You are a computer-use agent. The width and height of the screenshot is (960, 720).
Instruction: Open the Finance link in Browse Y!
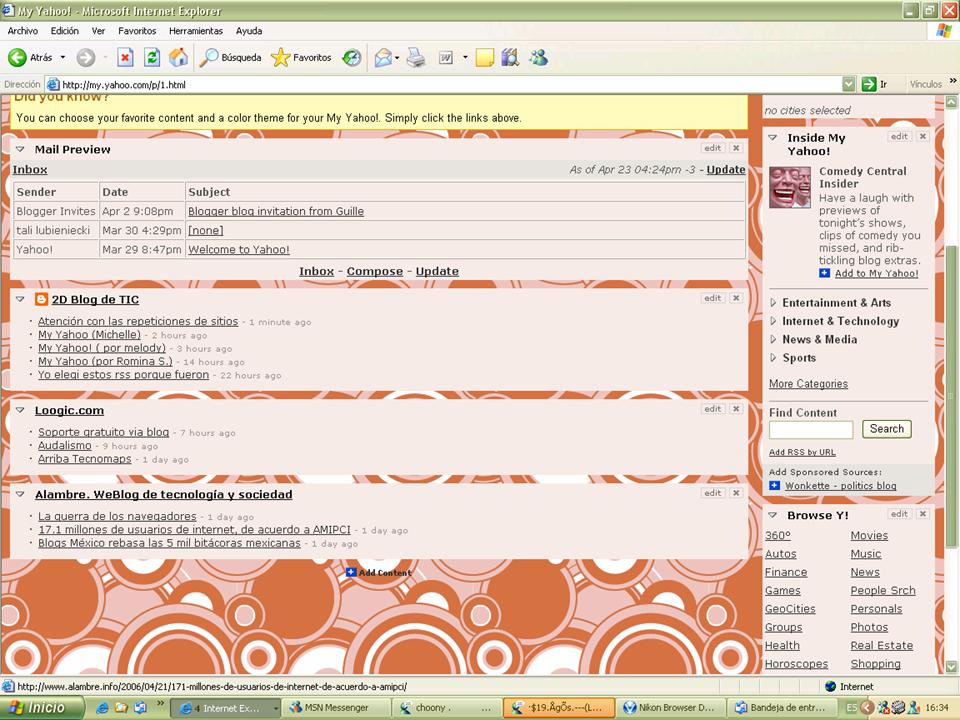click(786, 572)
